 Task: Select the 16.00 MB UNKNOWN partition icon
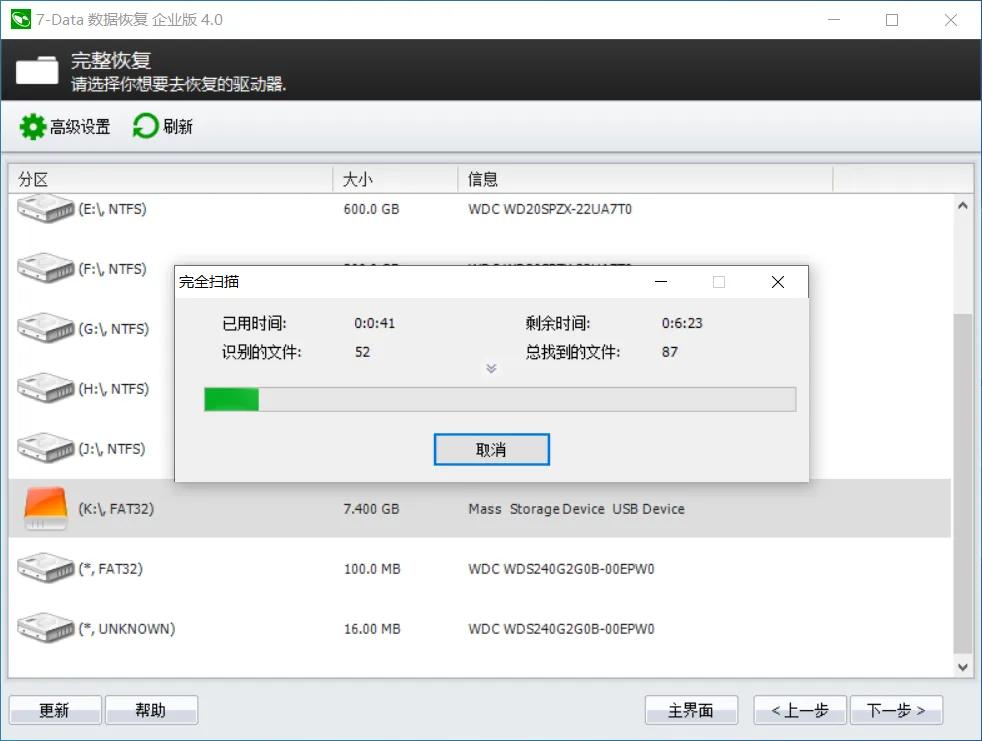tap(46, 629)
